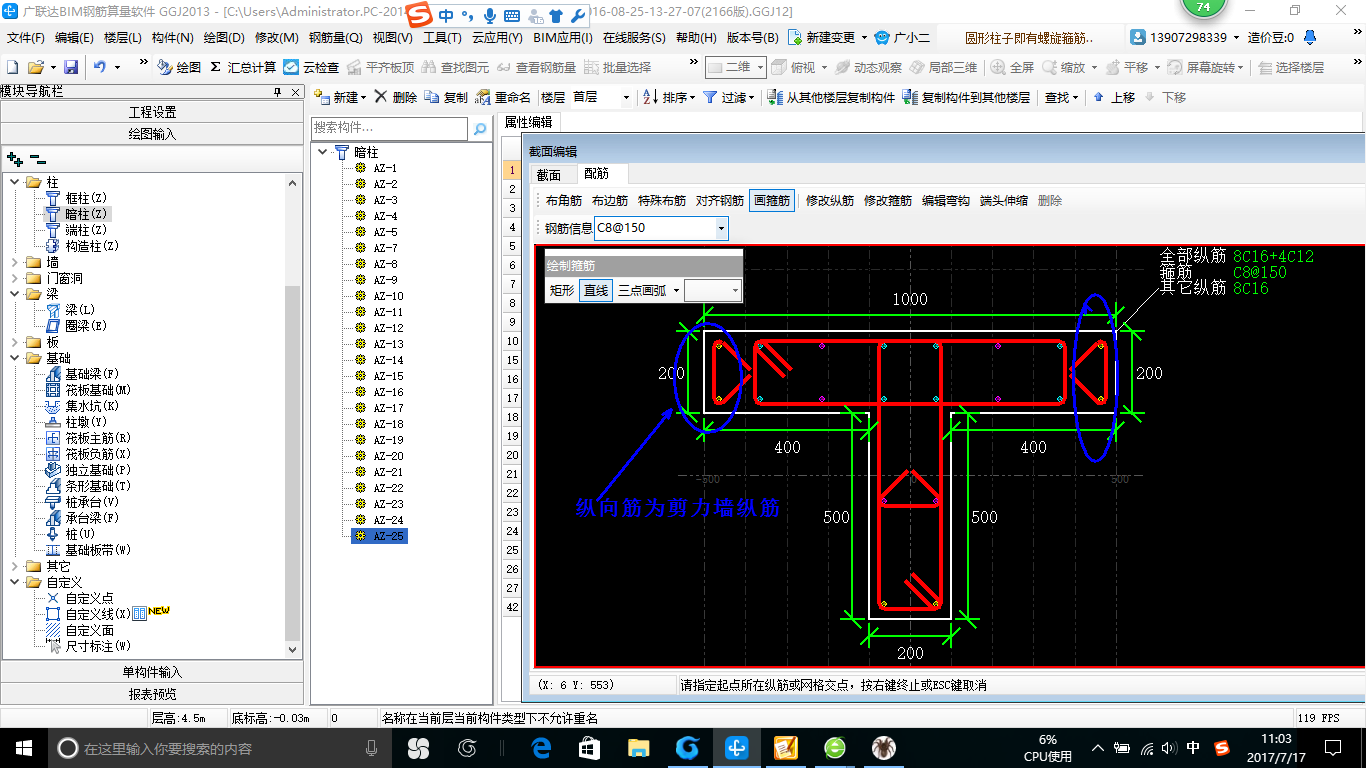Select AZ-10 in component list
Image resolution: width=1366 pixels, height=768 pixels.
tap(389, 296)
